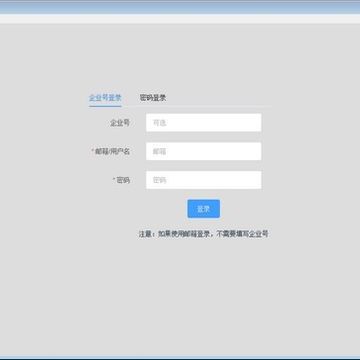Focus the 密码 input field
360x360 pixels.
[x=204, y=180]
